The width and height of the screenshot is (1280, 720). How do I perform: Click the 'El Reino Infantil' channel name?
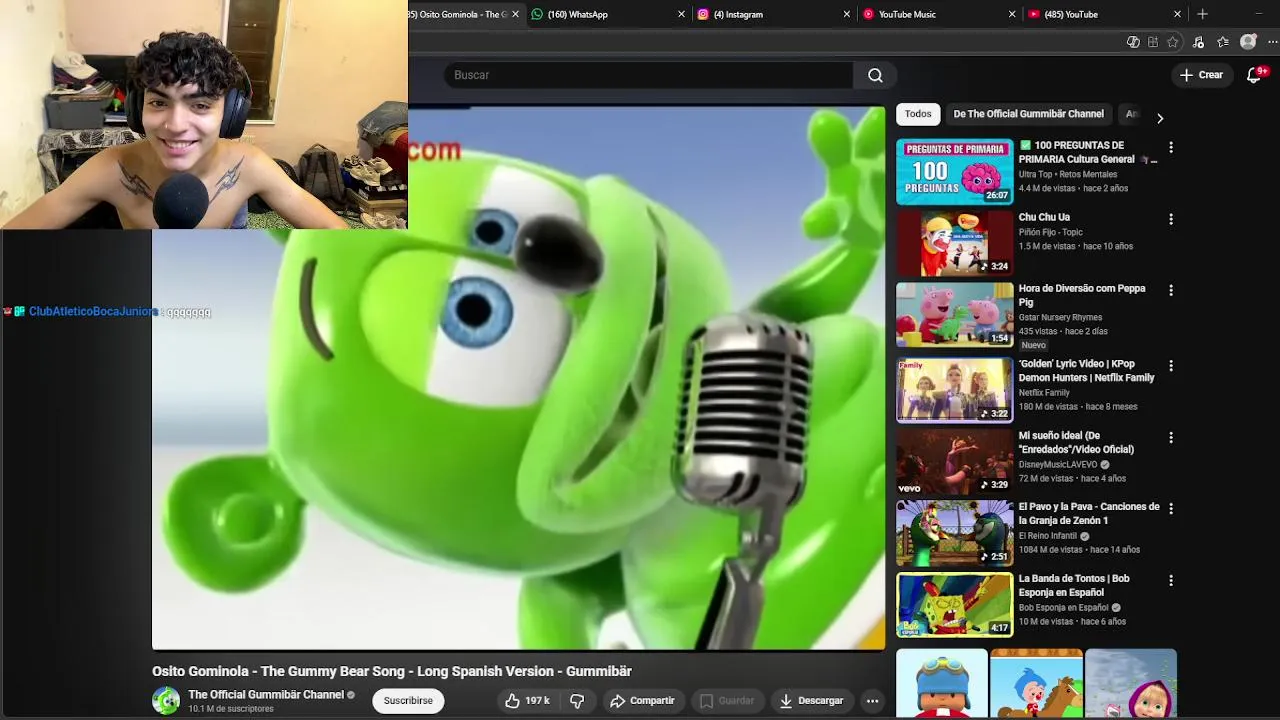click(x=1048, y=536)
